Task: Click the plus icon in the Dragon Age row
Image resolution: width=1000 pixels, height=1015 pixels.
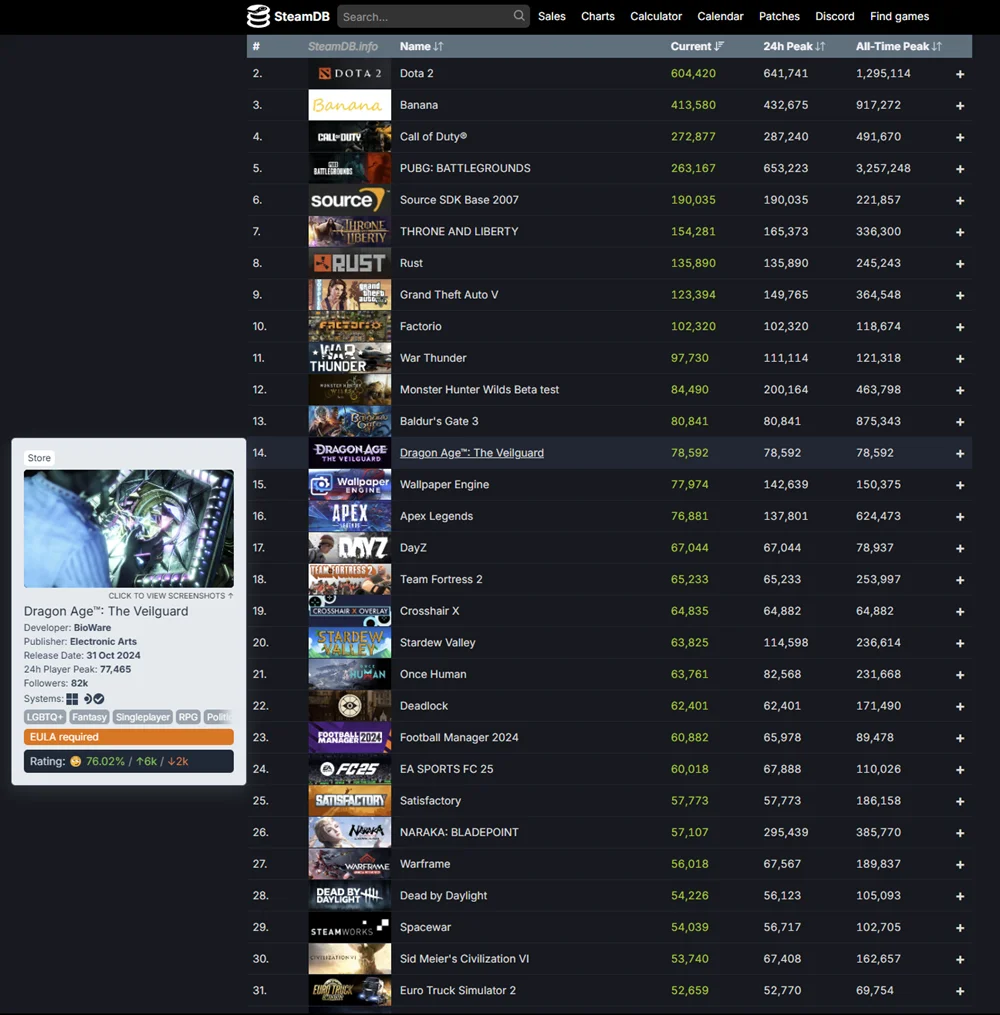Action: point(960,453)
